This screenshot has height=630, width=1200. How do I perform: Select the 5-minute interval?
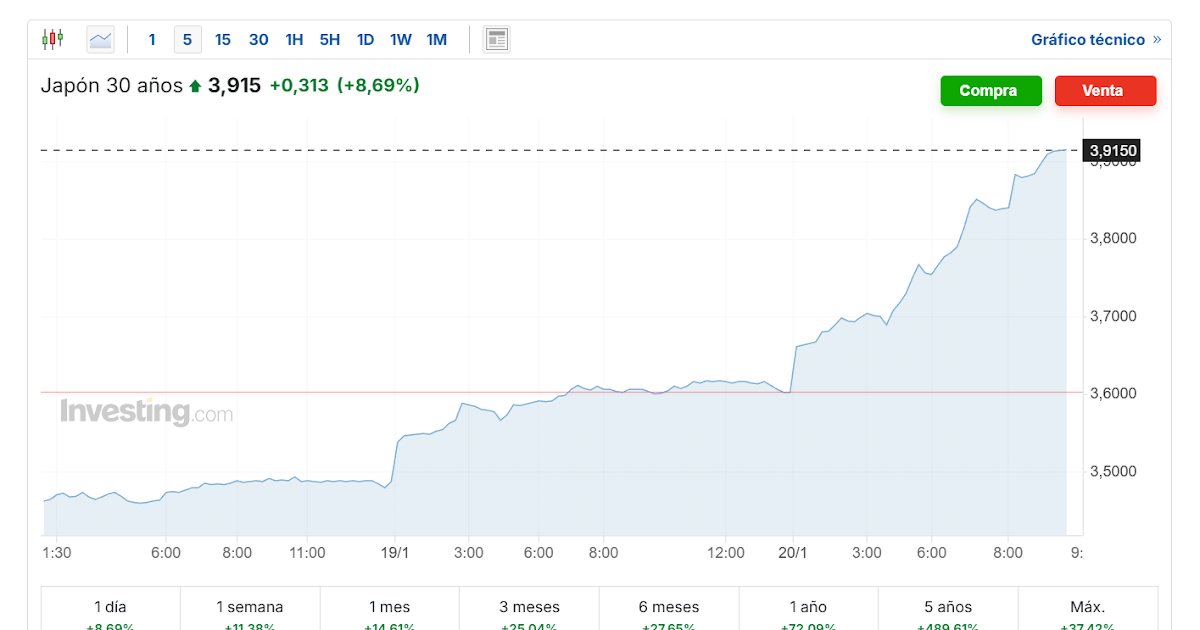pyautogui.click(x=187, y=40)
